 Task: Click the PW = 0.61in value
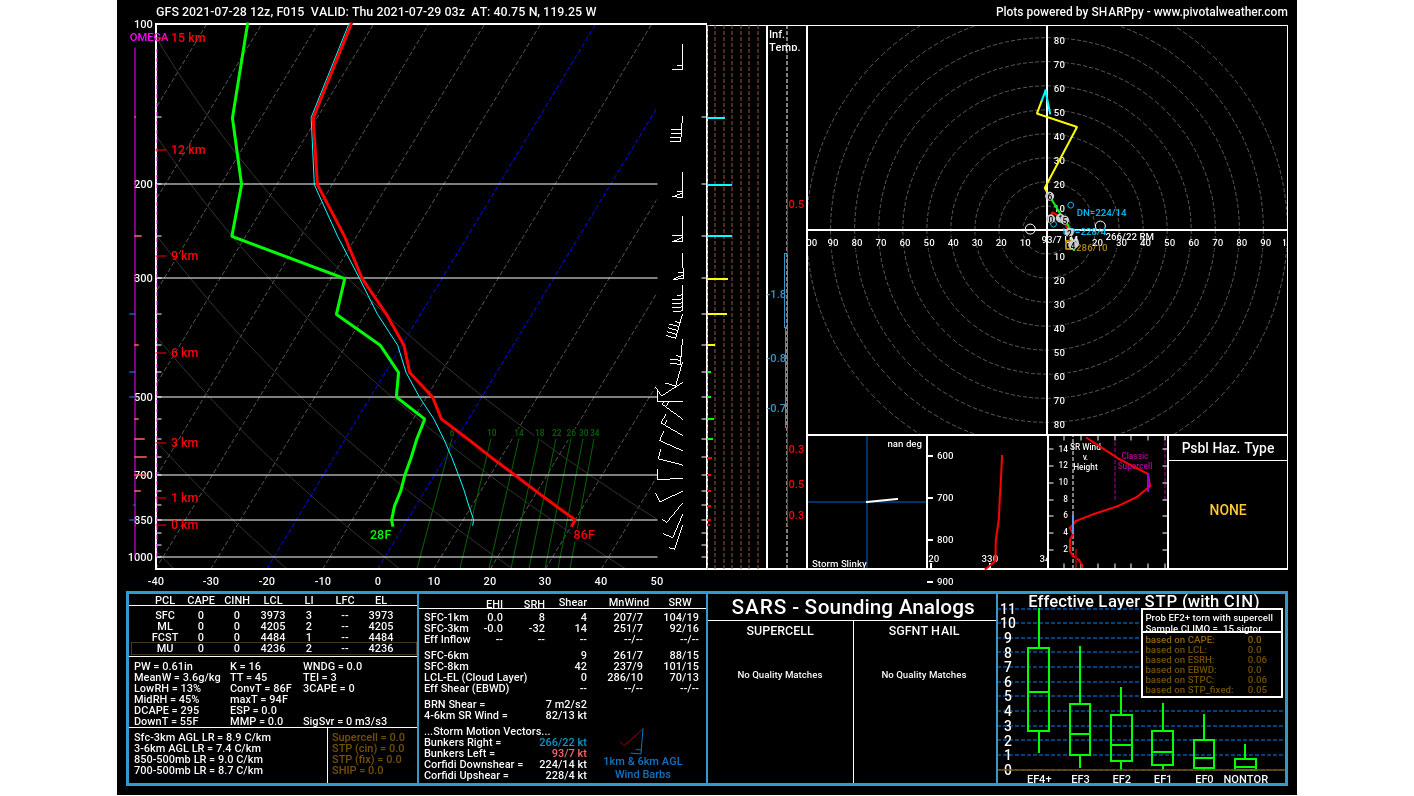coord(162,666)
